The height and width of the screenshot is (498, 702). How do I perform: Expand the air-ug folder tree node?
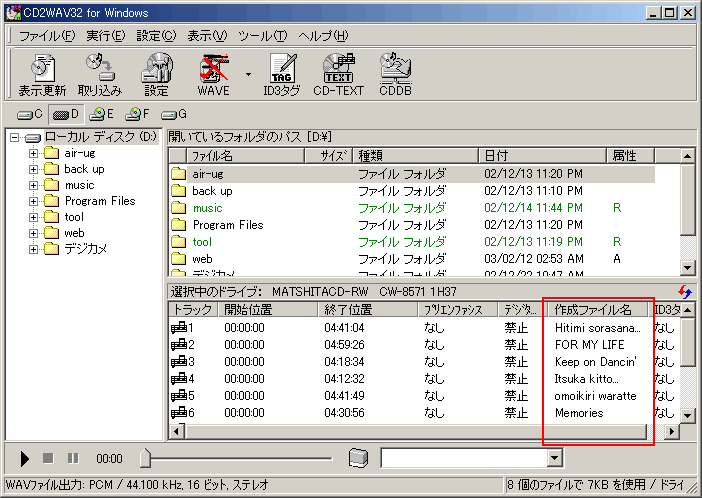34,153
